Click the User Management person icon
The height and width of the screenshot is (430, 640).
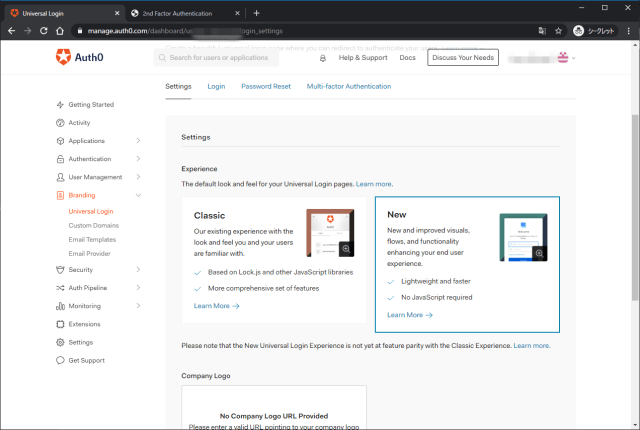pos(60,177)
